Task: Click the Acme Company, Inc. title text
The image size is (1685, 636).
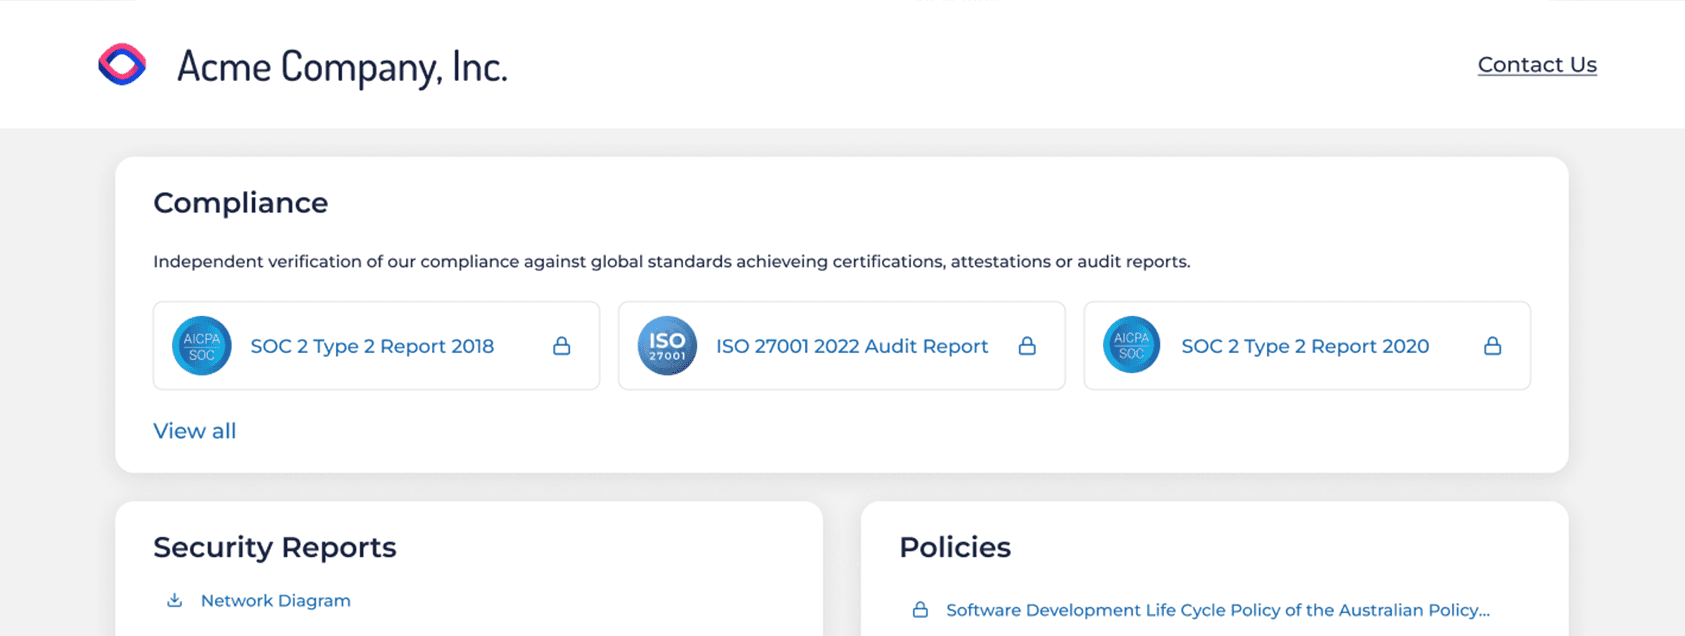Action: point(342,67)
